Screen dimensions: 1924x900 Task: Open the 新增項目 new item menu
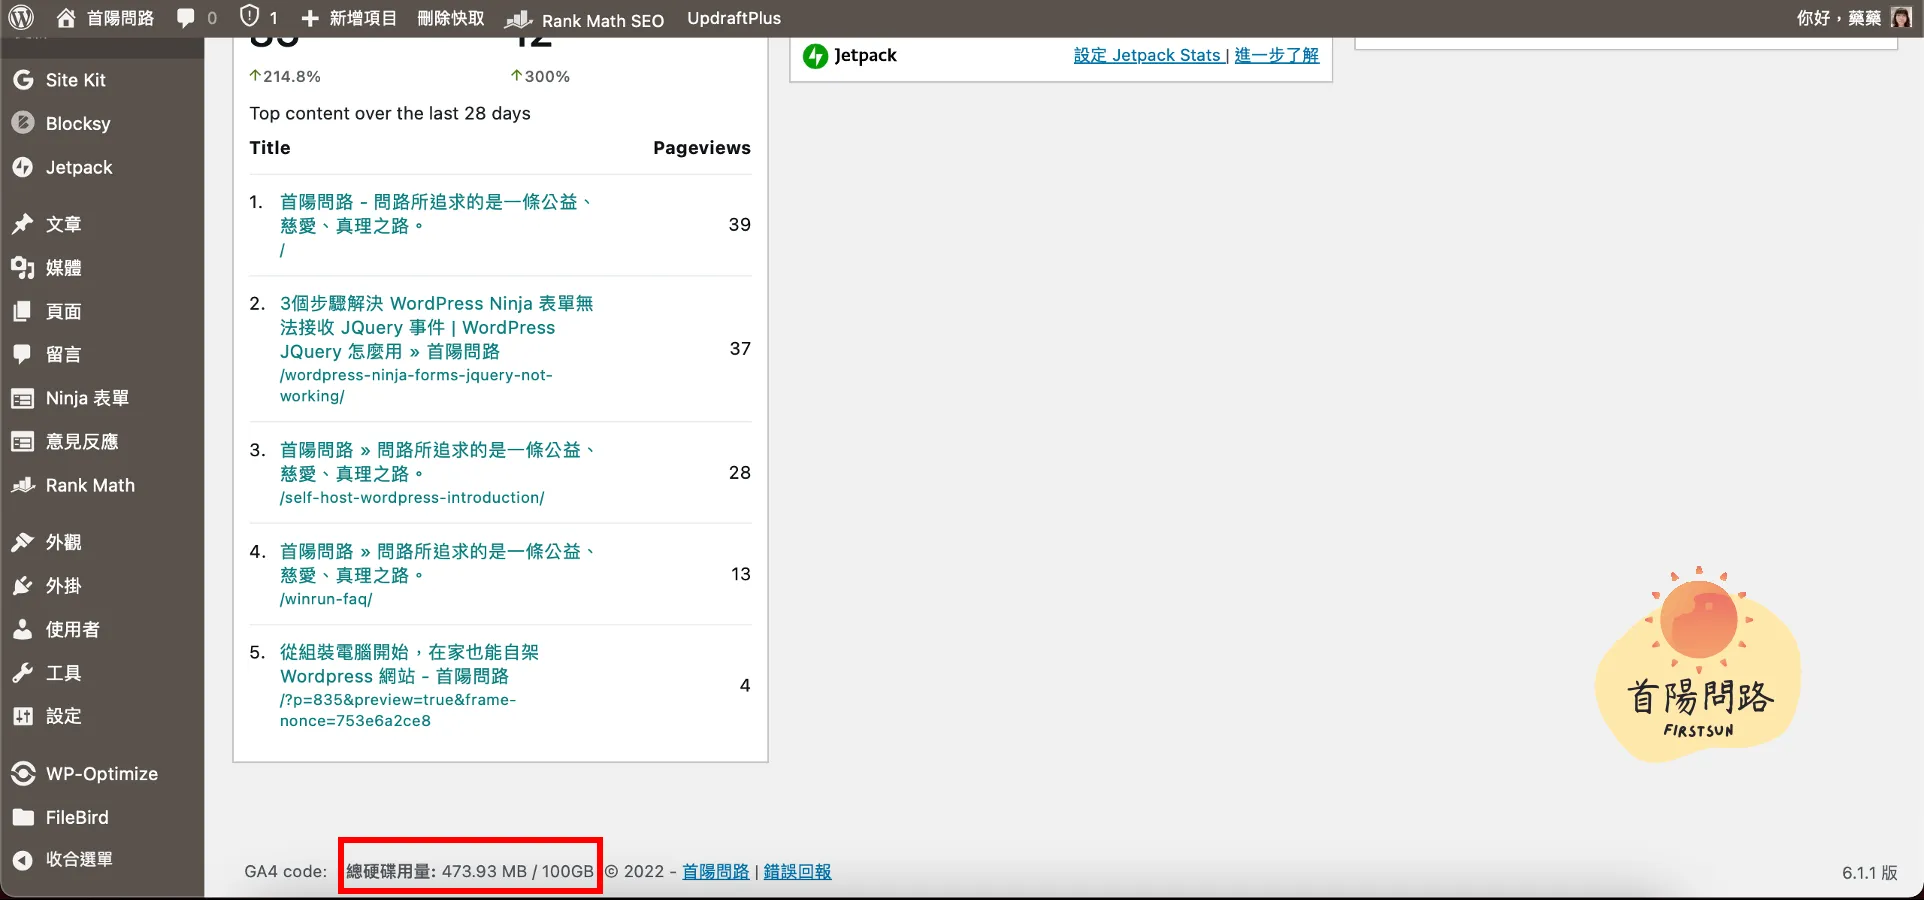pyautogui.click(x=350, y=18)
